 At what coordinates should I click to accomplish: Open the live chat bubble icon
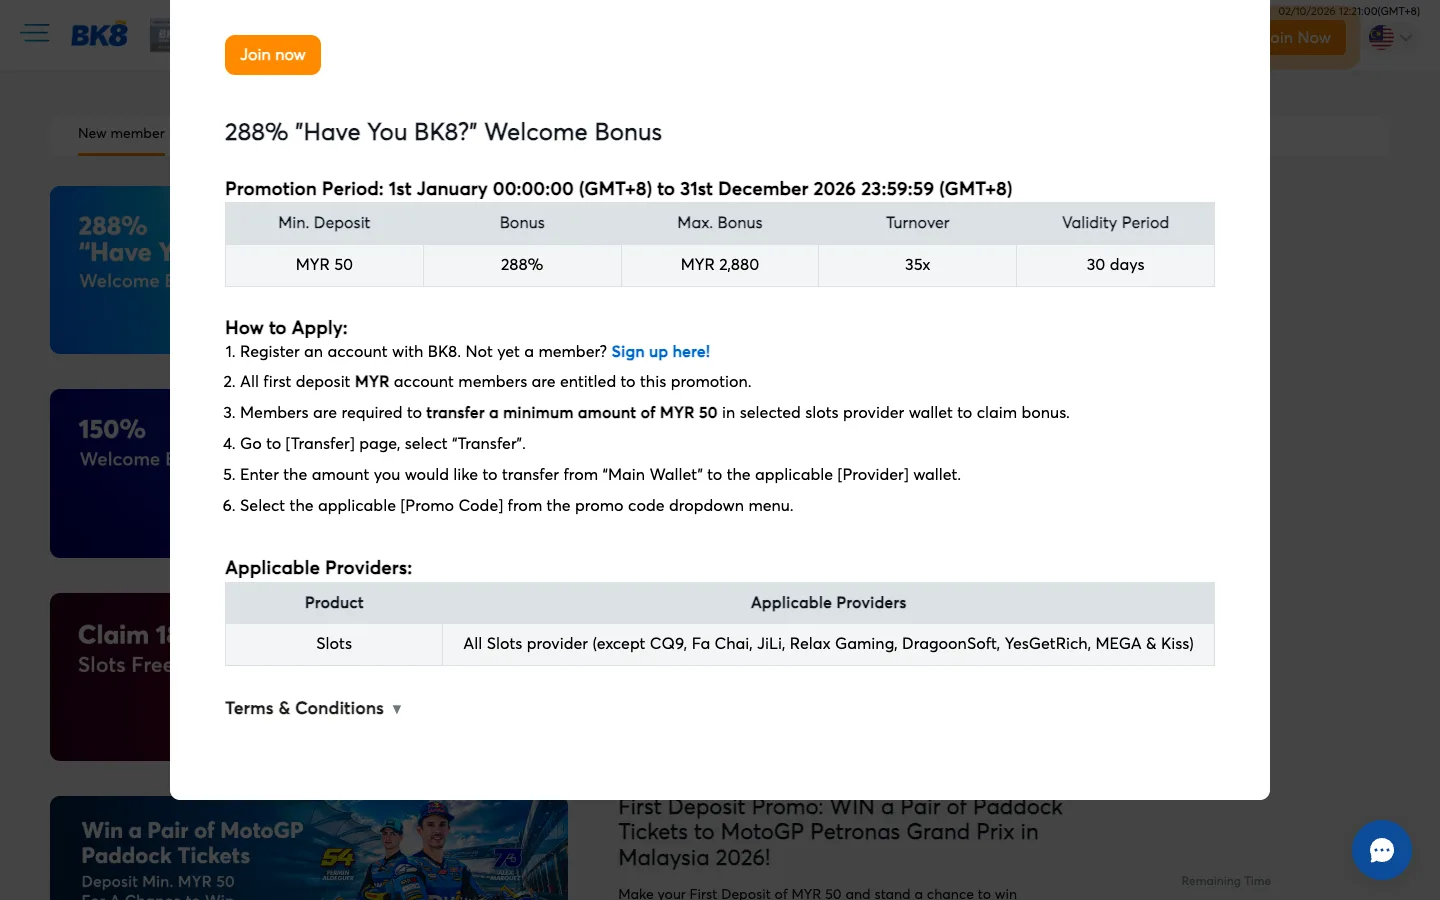1382,850
